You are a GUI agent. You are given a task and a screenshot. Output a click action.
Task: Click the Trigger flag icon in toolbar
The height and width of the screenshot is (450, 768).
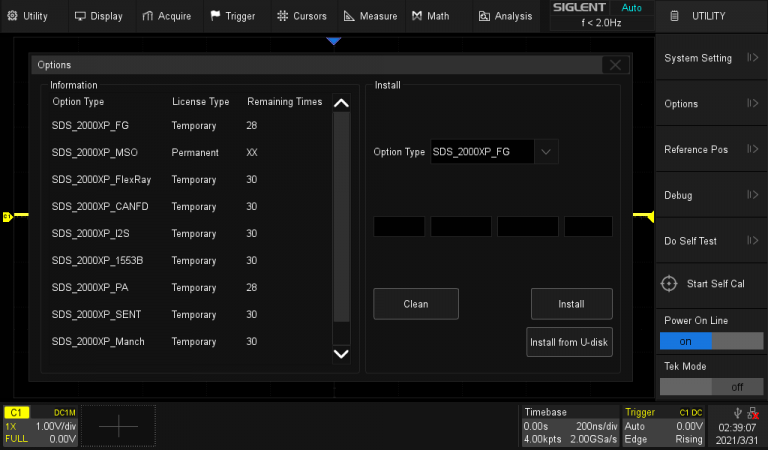click(x=214, y=16)
